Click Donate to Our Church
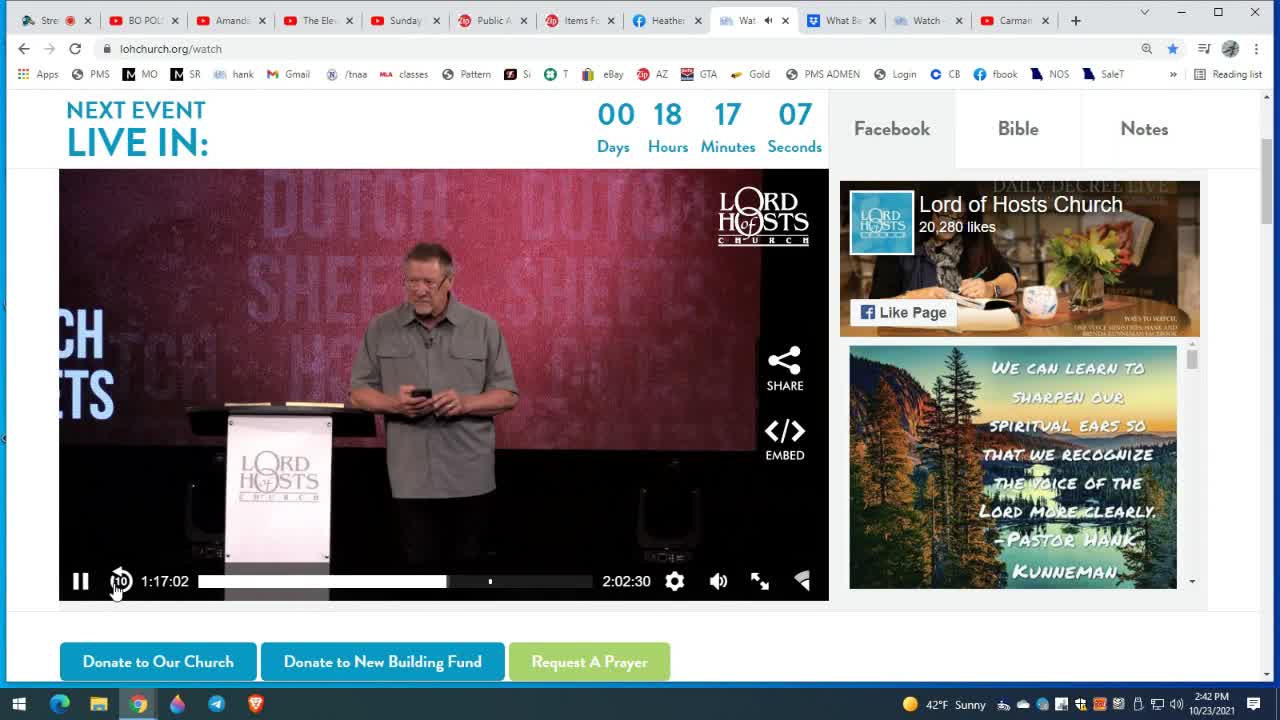This screenshot has height=720, width=1280. pos(158,662)
